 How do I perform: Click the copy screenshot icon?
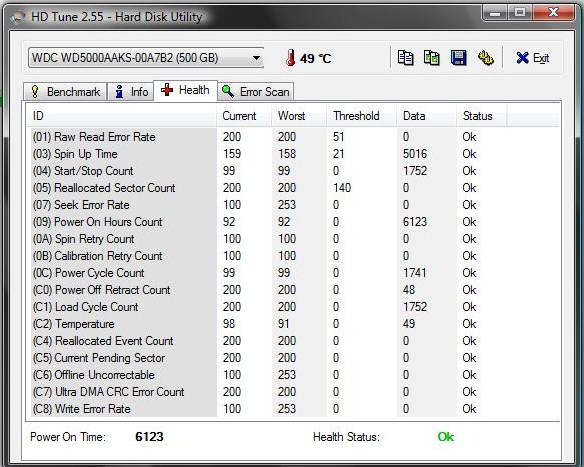432,58
